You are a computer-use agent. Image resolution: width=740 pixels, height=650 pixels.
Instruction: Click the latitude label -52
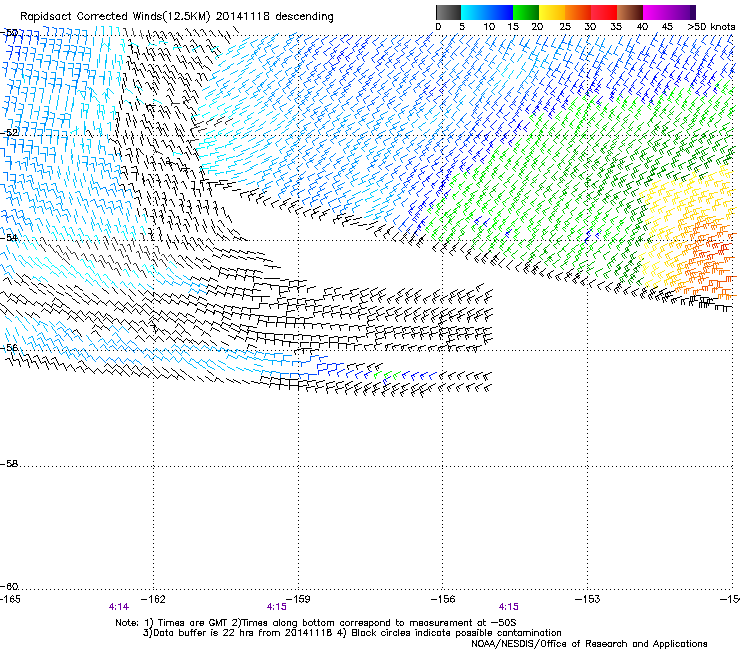point(9,133)
